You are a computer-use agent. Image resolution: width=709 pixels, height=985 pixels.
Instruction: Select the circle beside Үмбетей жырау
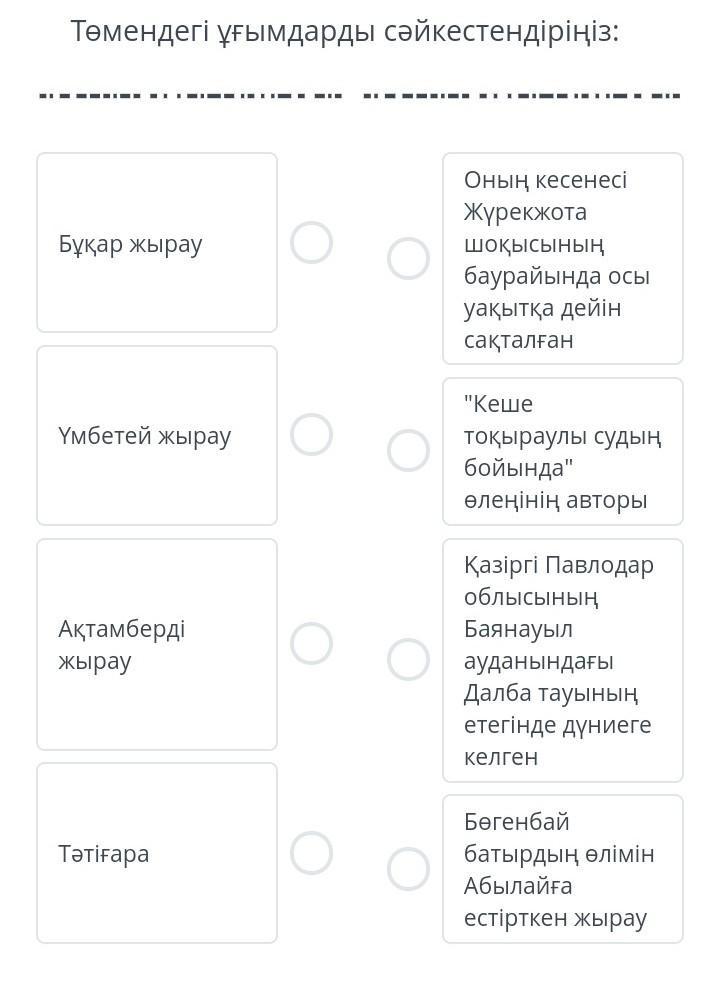pyautogui.click(x=311, y=435)
